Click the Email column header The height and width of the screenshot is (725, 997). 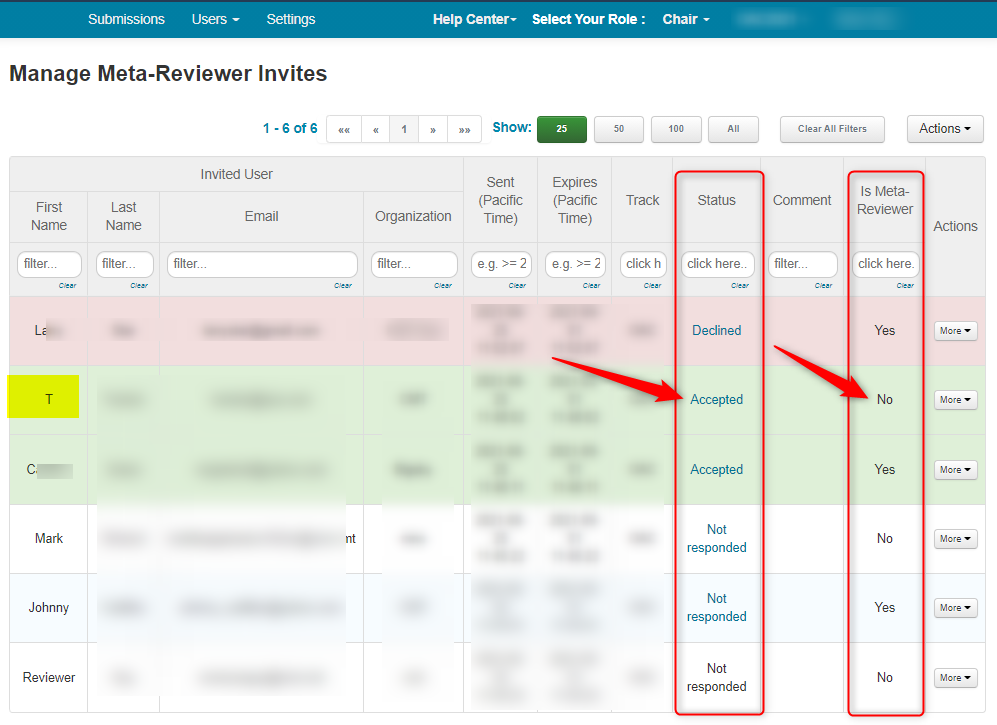(261, 216)
